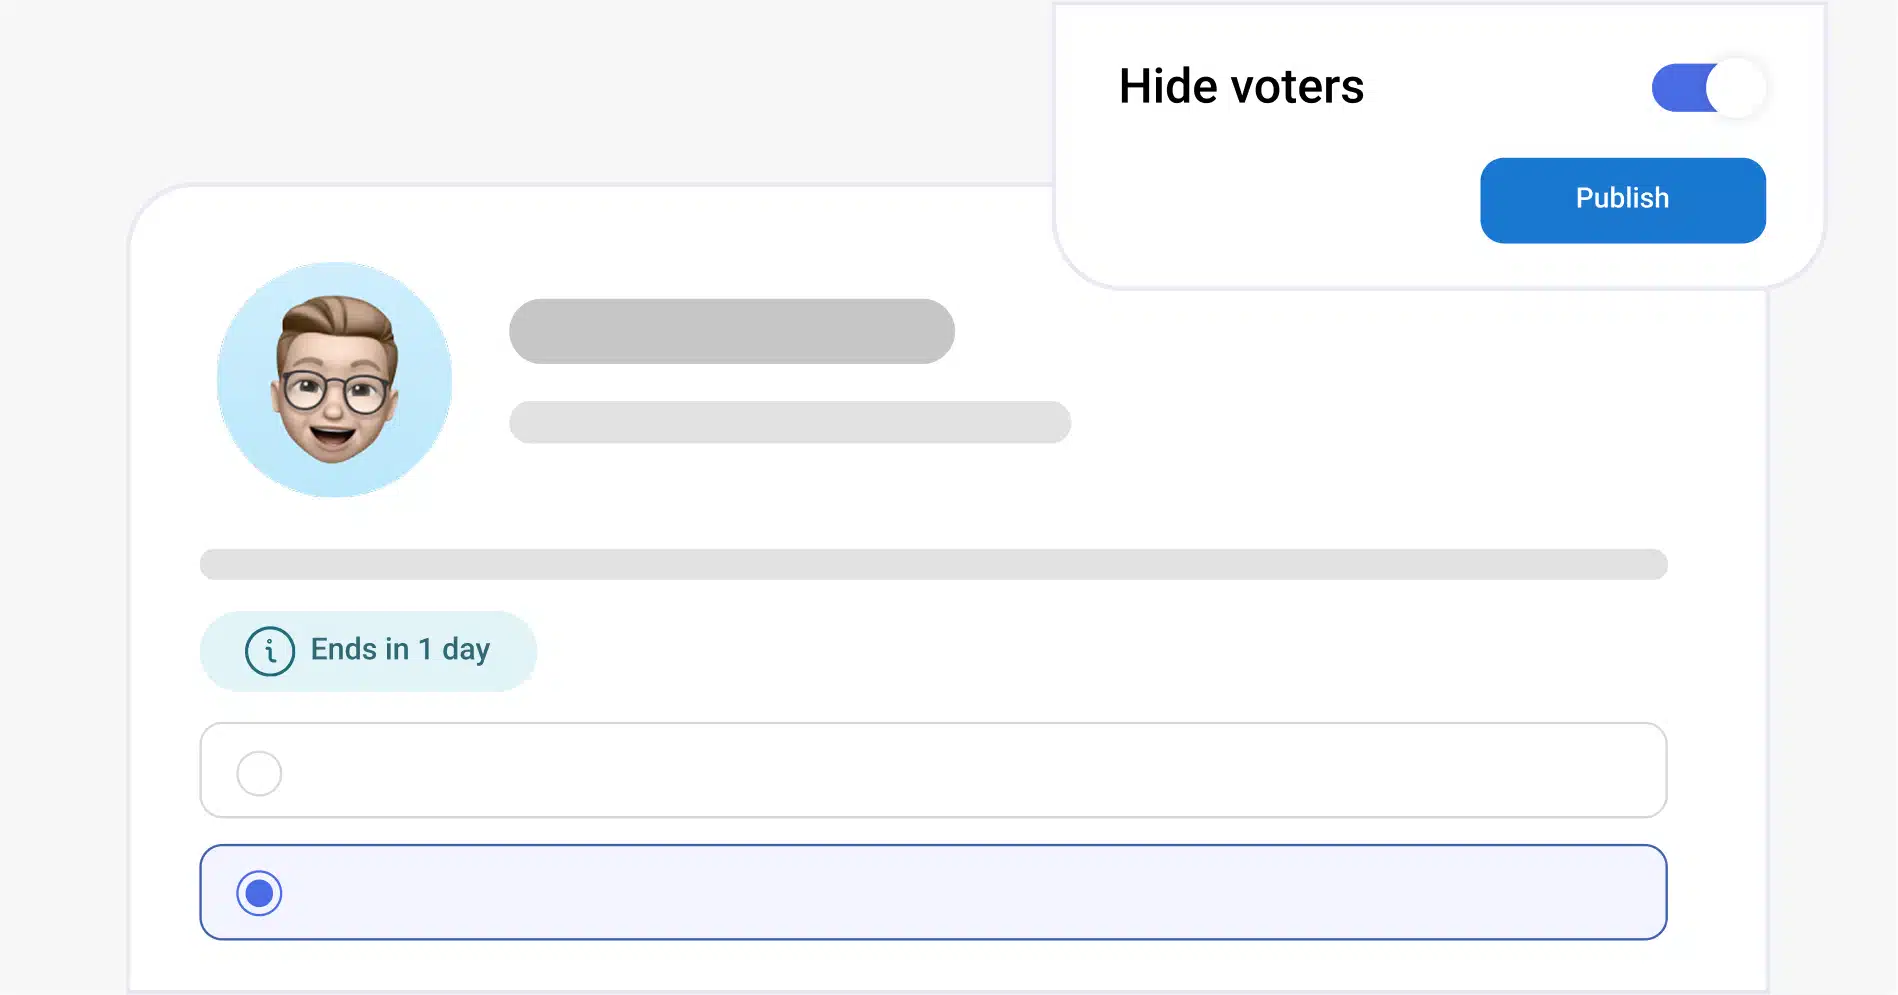Click the info icon beside Ends in
The width and height of the screenshot is (1898, 995).
pyautogui.click(x=270, y=651)
